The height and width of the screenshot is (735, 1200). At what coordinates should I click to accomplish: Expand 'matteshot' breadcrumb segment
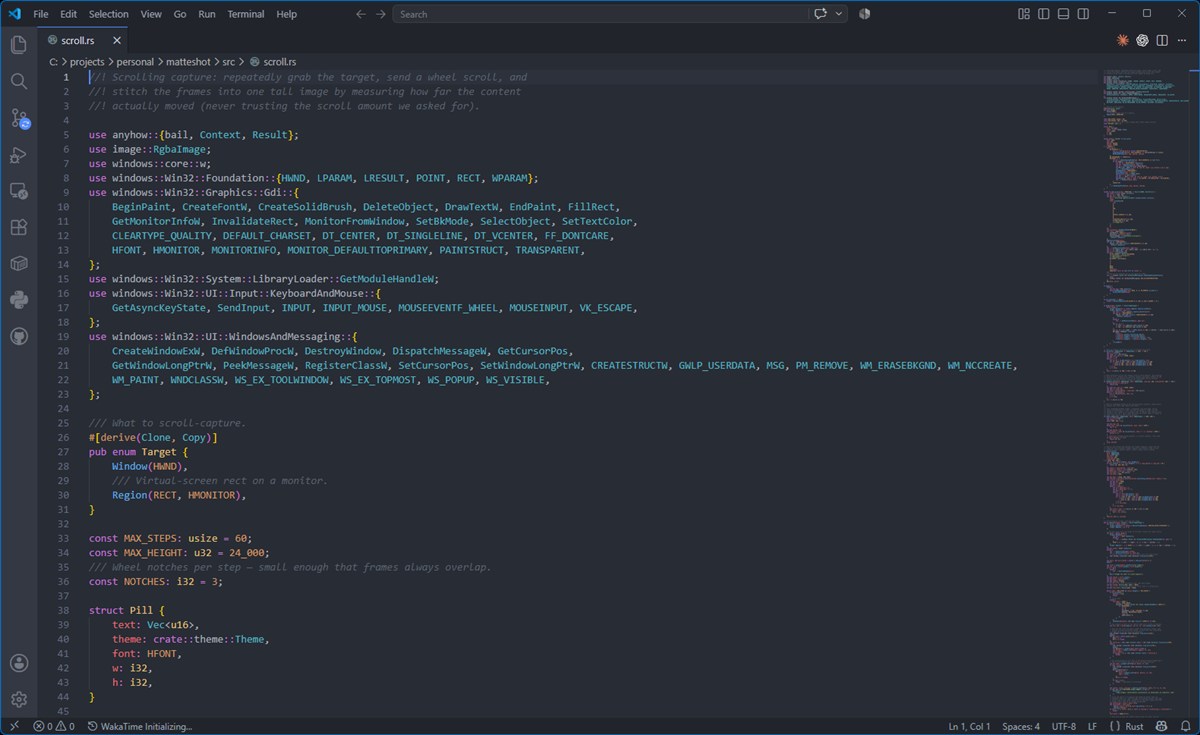[188, 62]
